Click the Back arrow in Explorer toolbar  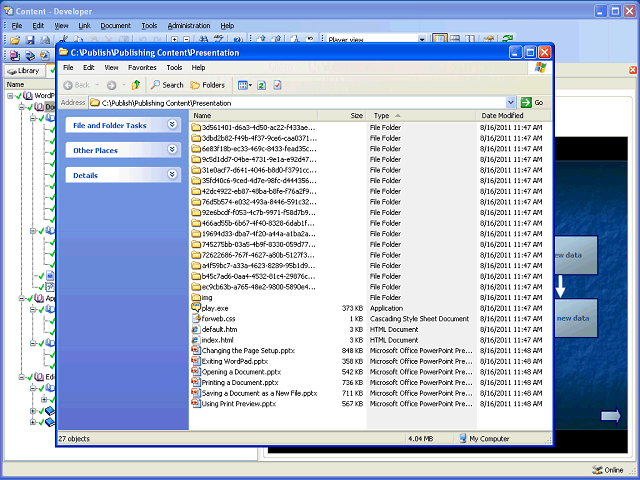[x=68, y=85]
